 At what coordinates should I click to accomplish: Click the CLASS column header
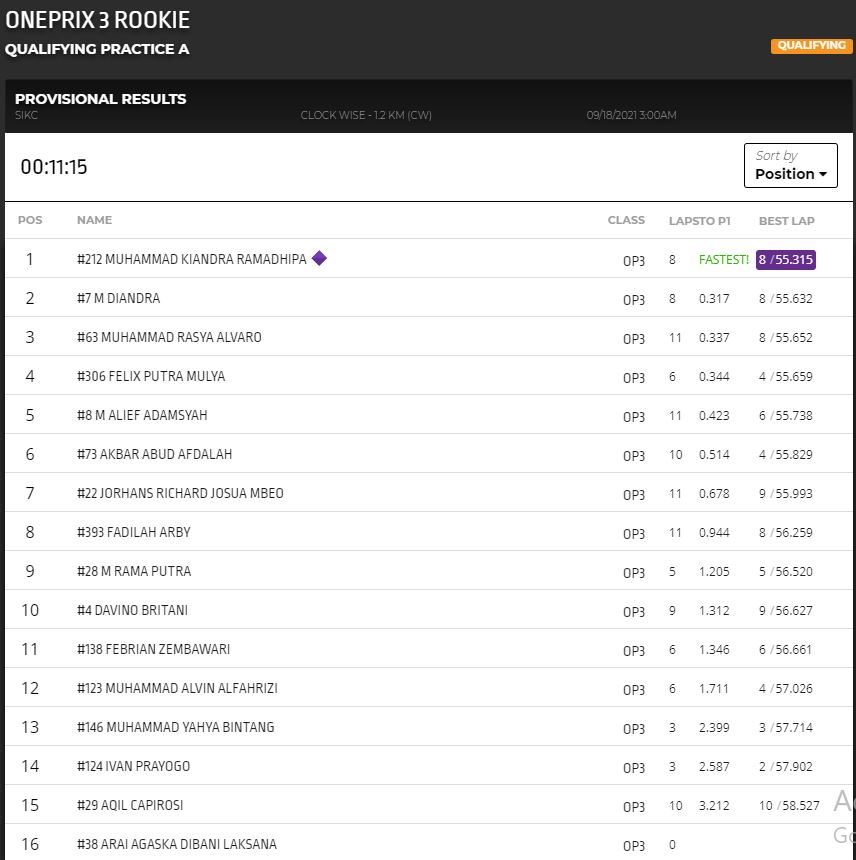(x=626, y=220)
